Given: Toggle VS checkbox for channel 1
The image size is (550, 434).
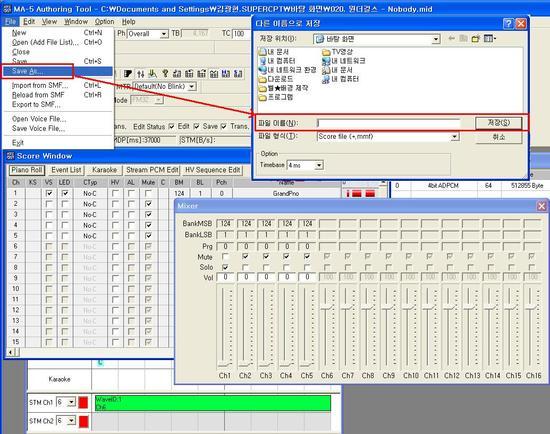Looking at the screenshot, I should coord(49,193).
